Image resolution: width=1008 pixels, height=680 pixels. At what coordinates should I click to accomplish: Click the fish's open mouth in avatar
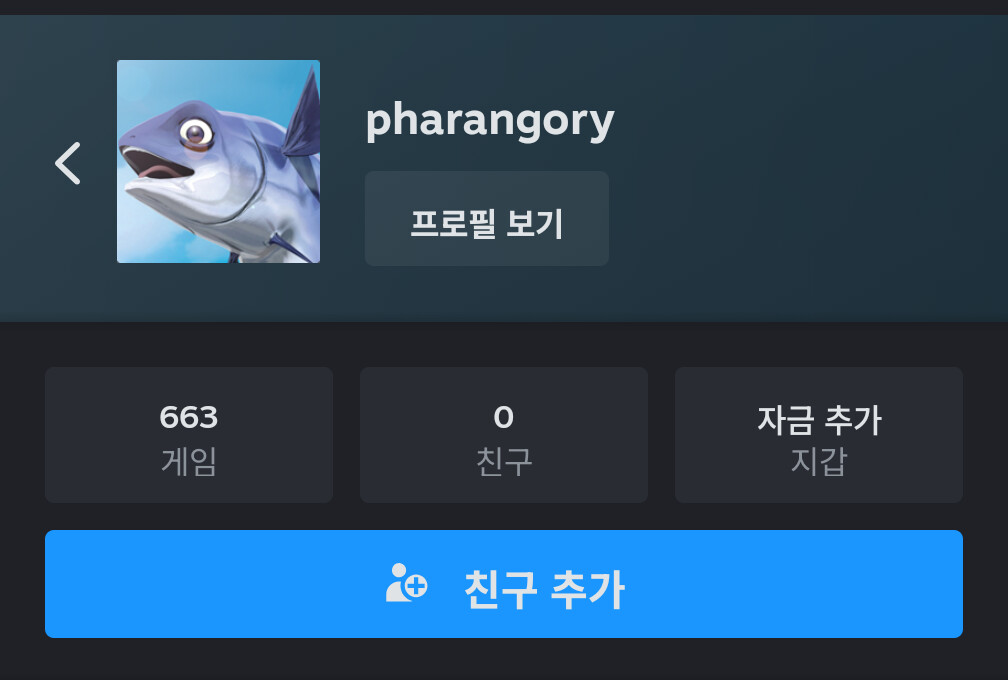156,163
